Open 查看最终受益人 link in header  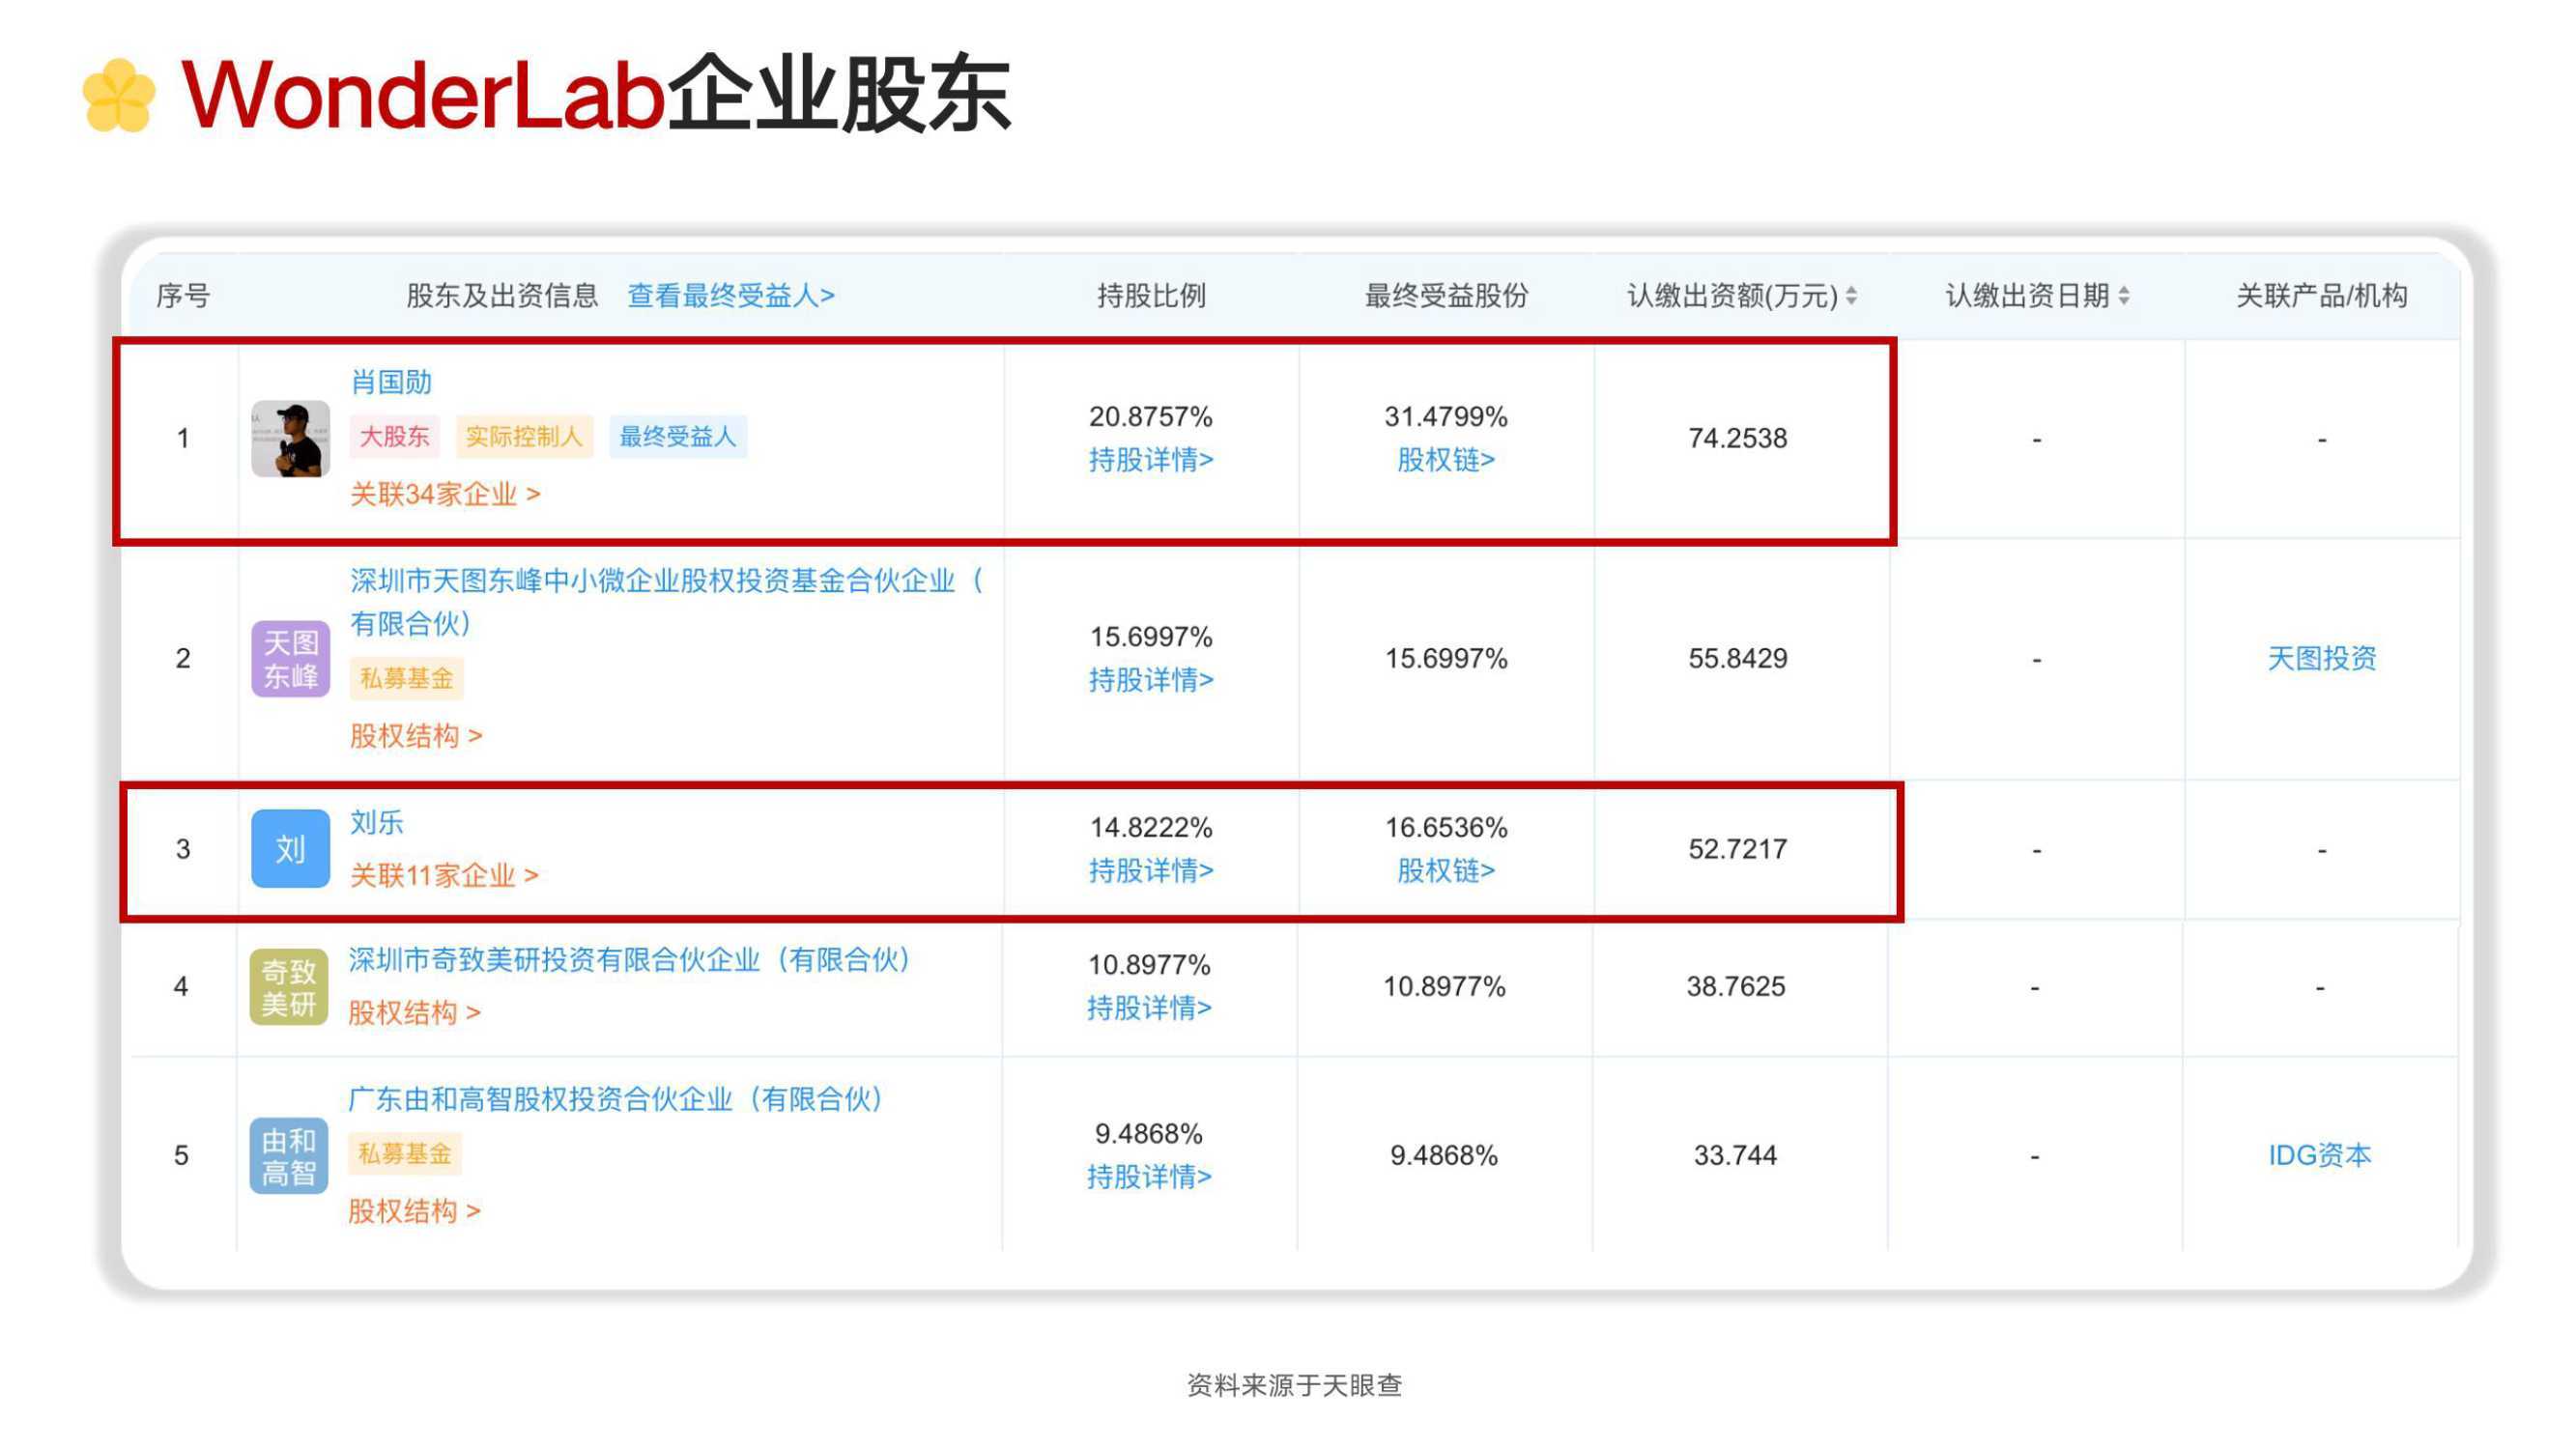[731, 296]
